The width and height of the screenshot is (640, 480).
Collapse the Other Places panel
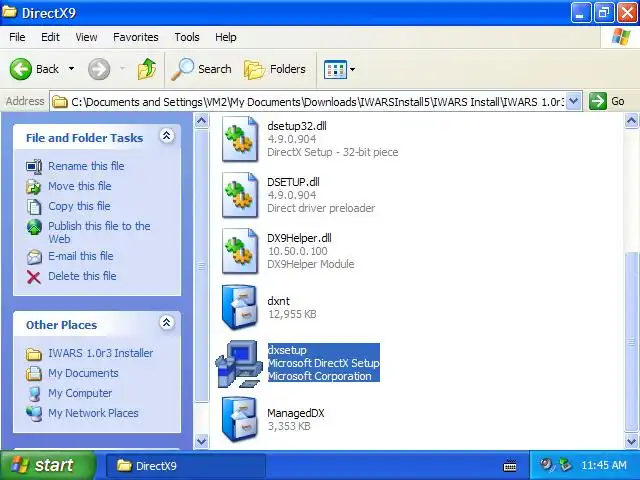tap(167, 322)
